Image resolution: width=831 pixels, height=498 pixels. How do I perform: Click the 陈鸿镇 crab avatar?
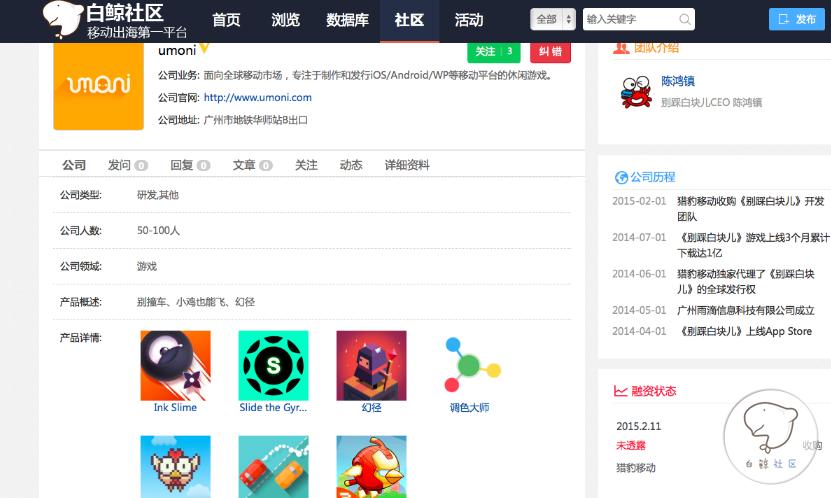tap(635, 92)
